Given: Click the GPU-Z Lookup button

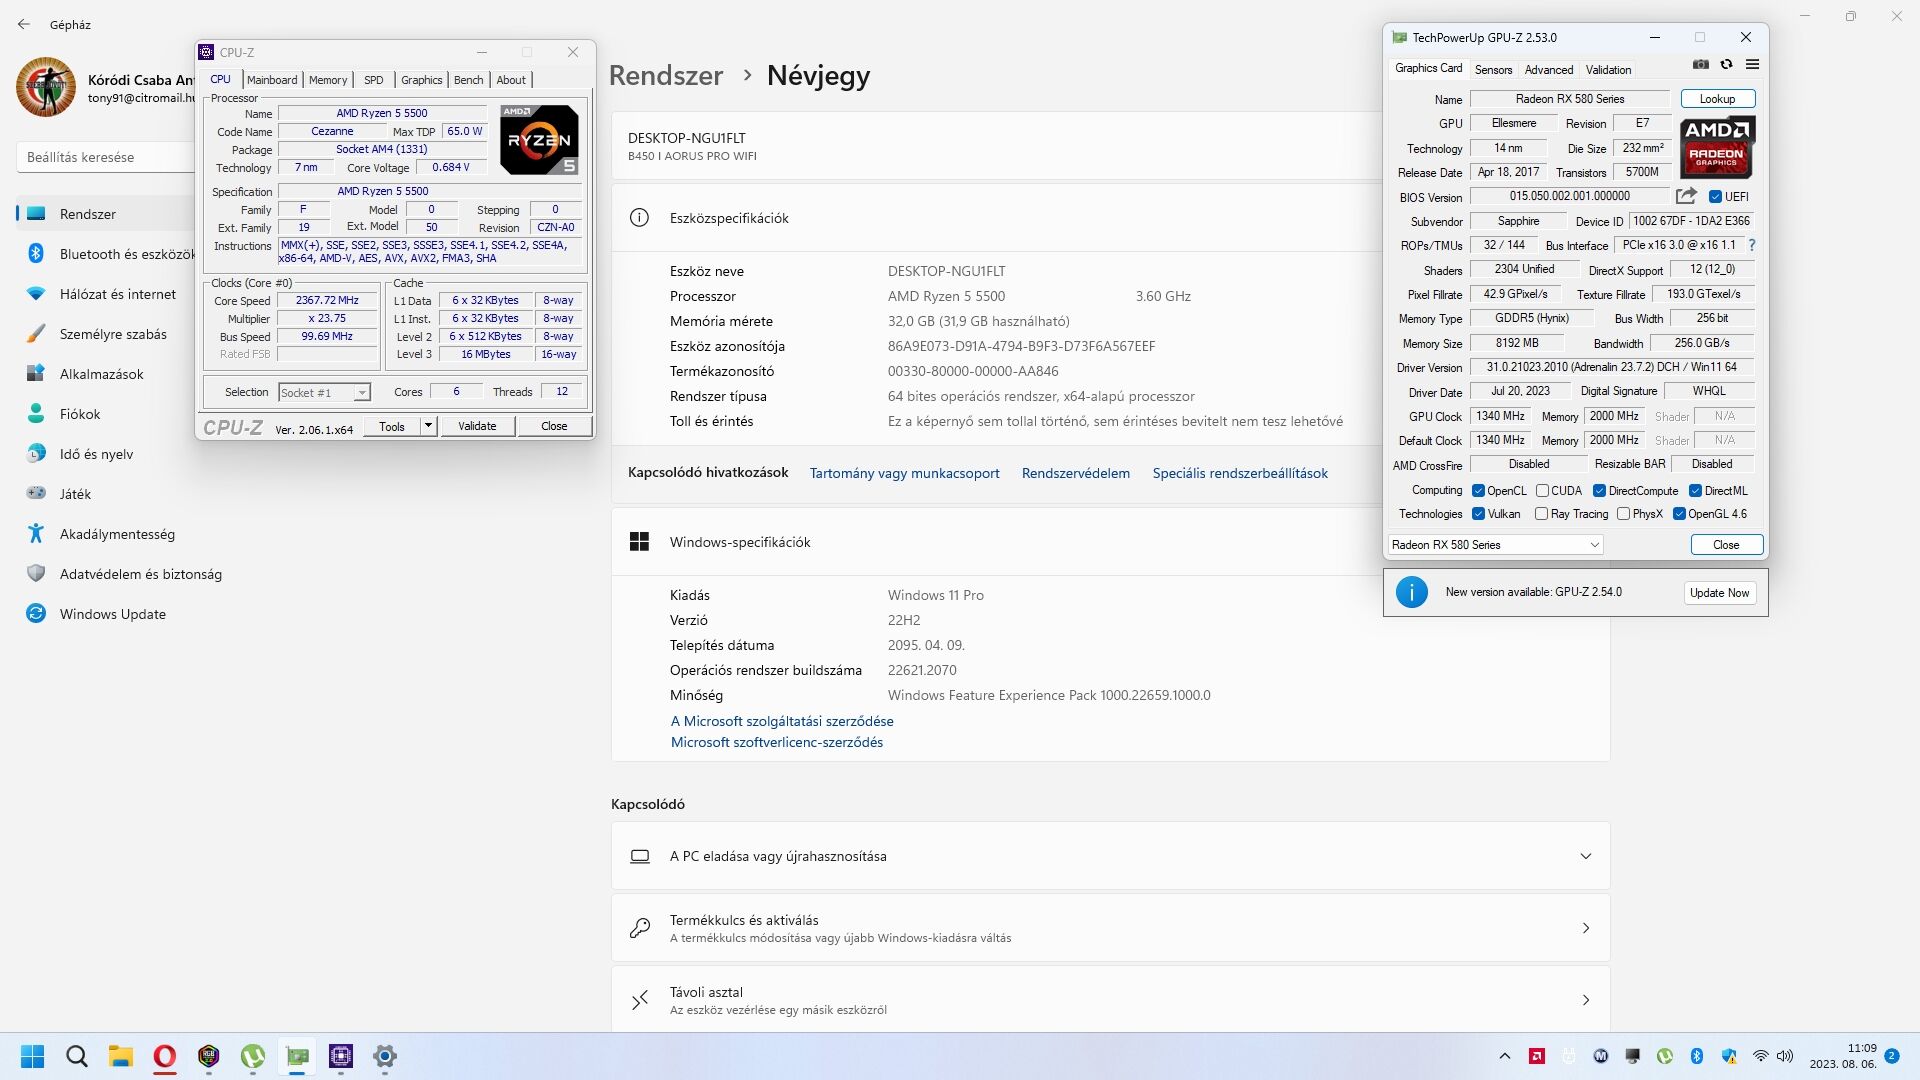Looking at the screenshot, I should click(1717, 99).
